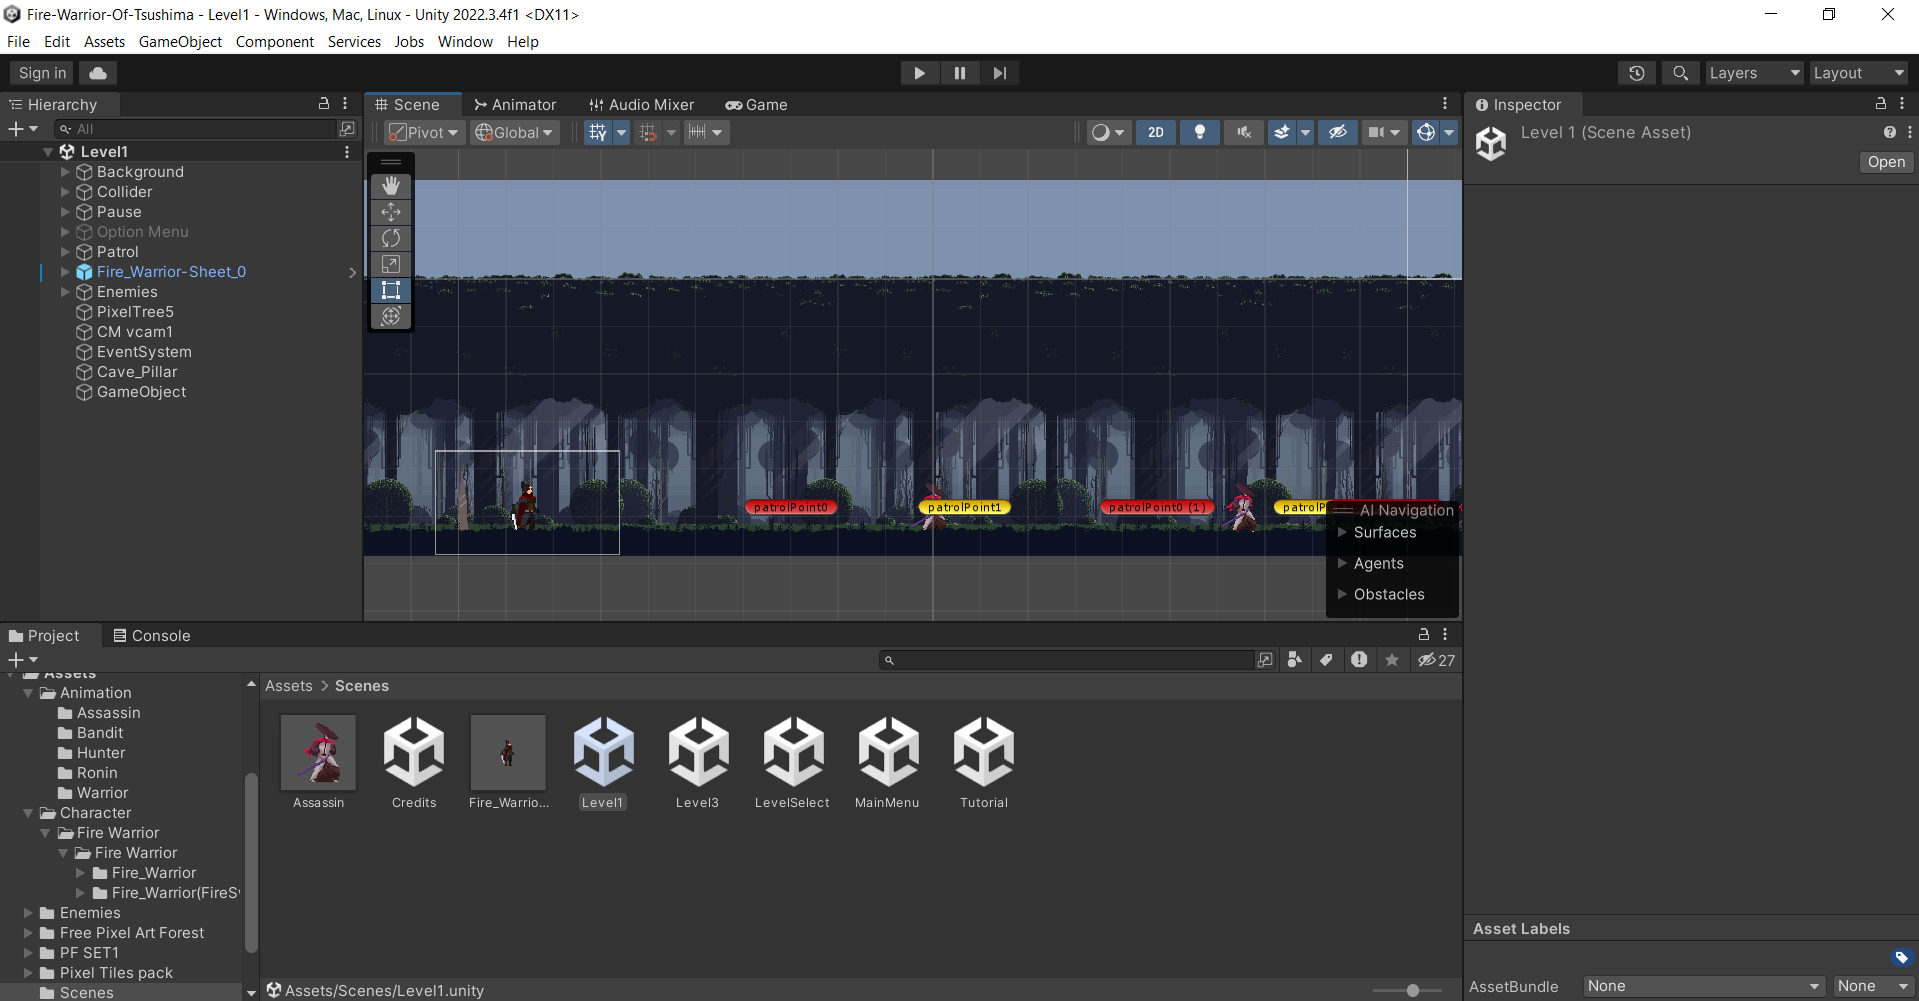Click the Open button in Inspector

(1886, 162)
